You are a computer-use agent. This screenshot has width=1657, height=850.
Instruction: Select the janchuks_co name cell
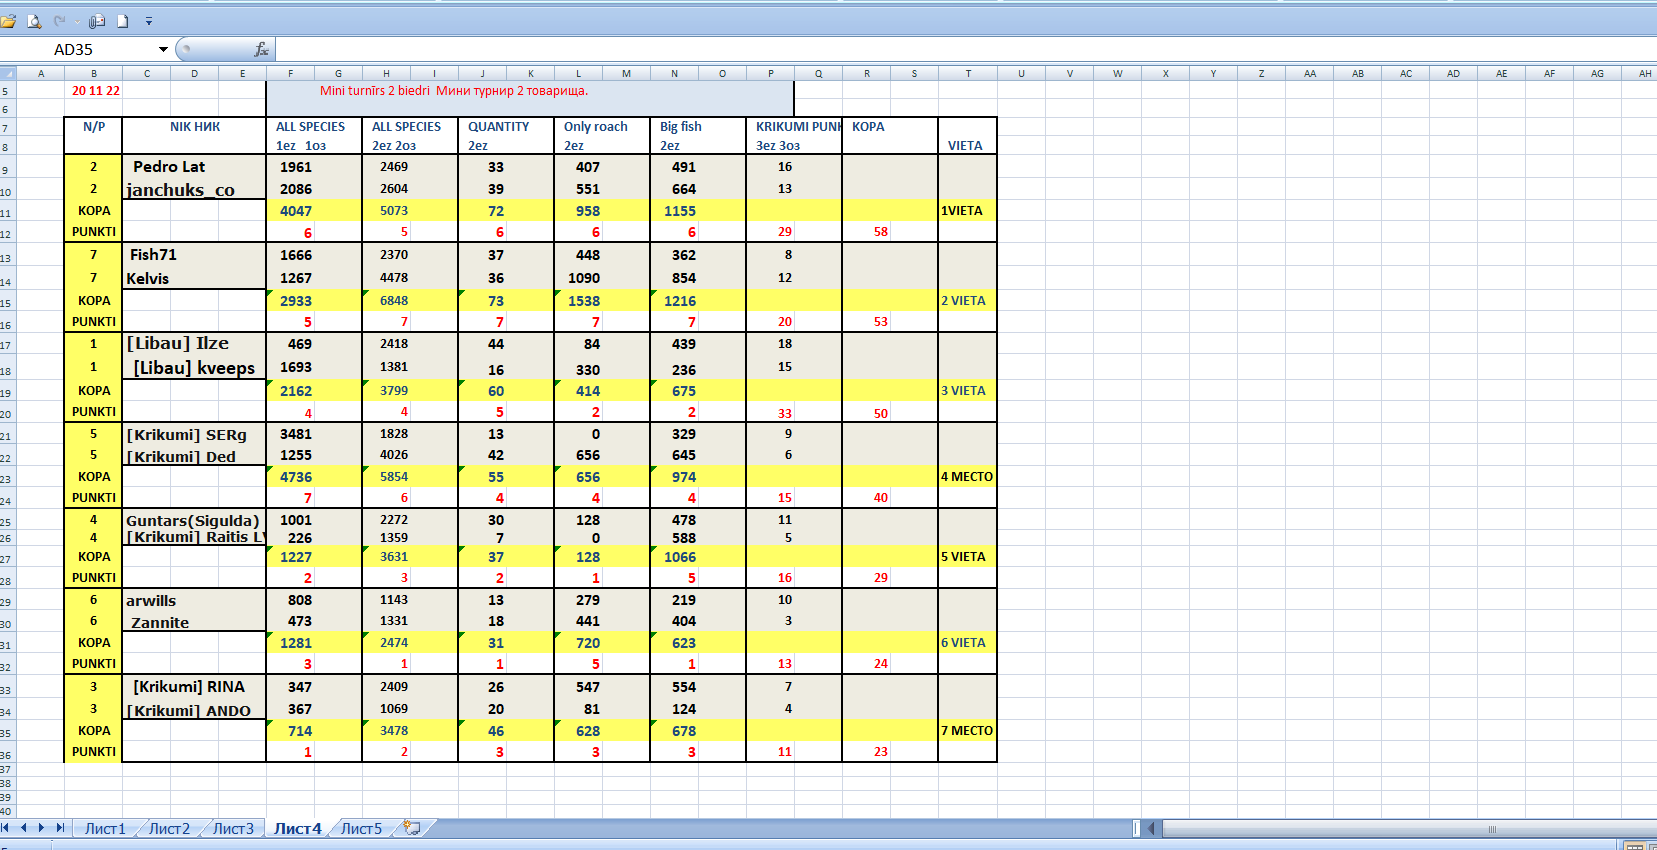pyautogui.click(x=194, y=189)
